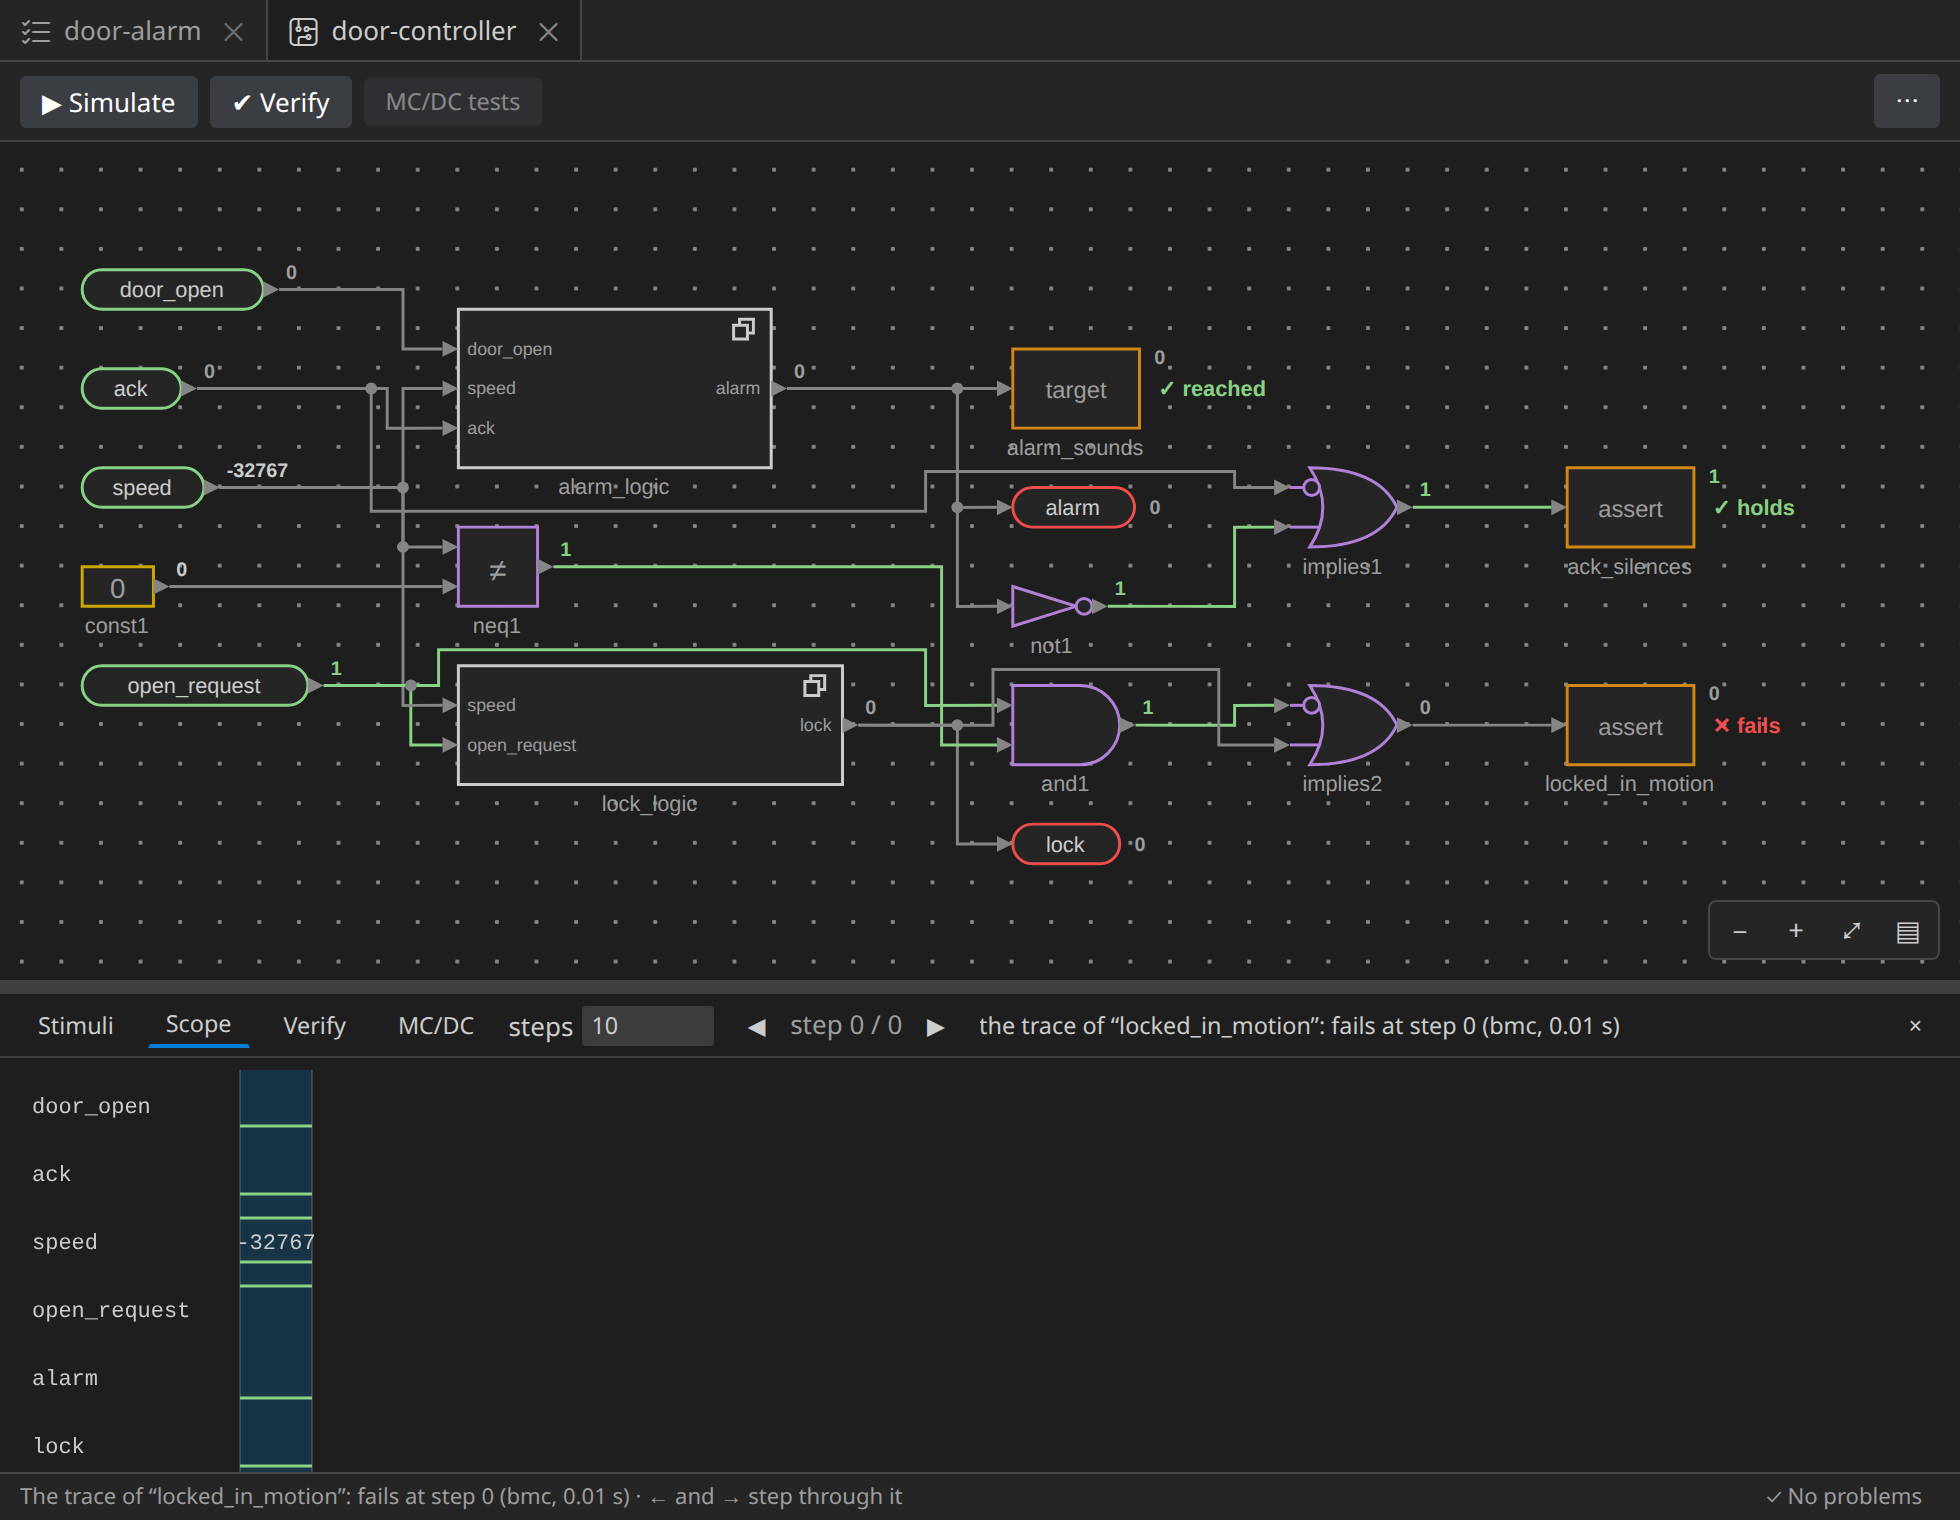Open the alarm_logic subsystem expand icon

click(743, 329)
